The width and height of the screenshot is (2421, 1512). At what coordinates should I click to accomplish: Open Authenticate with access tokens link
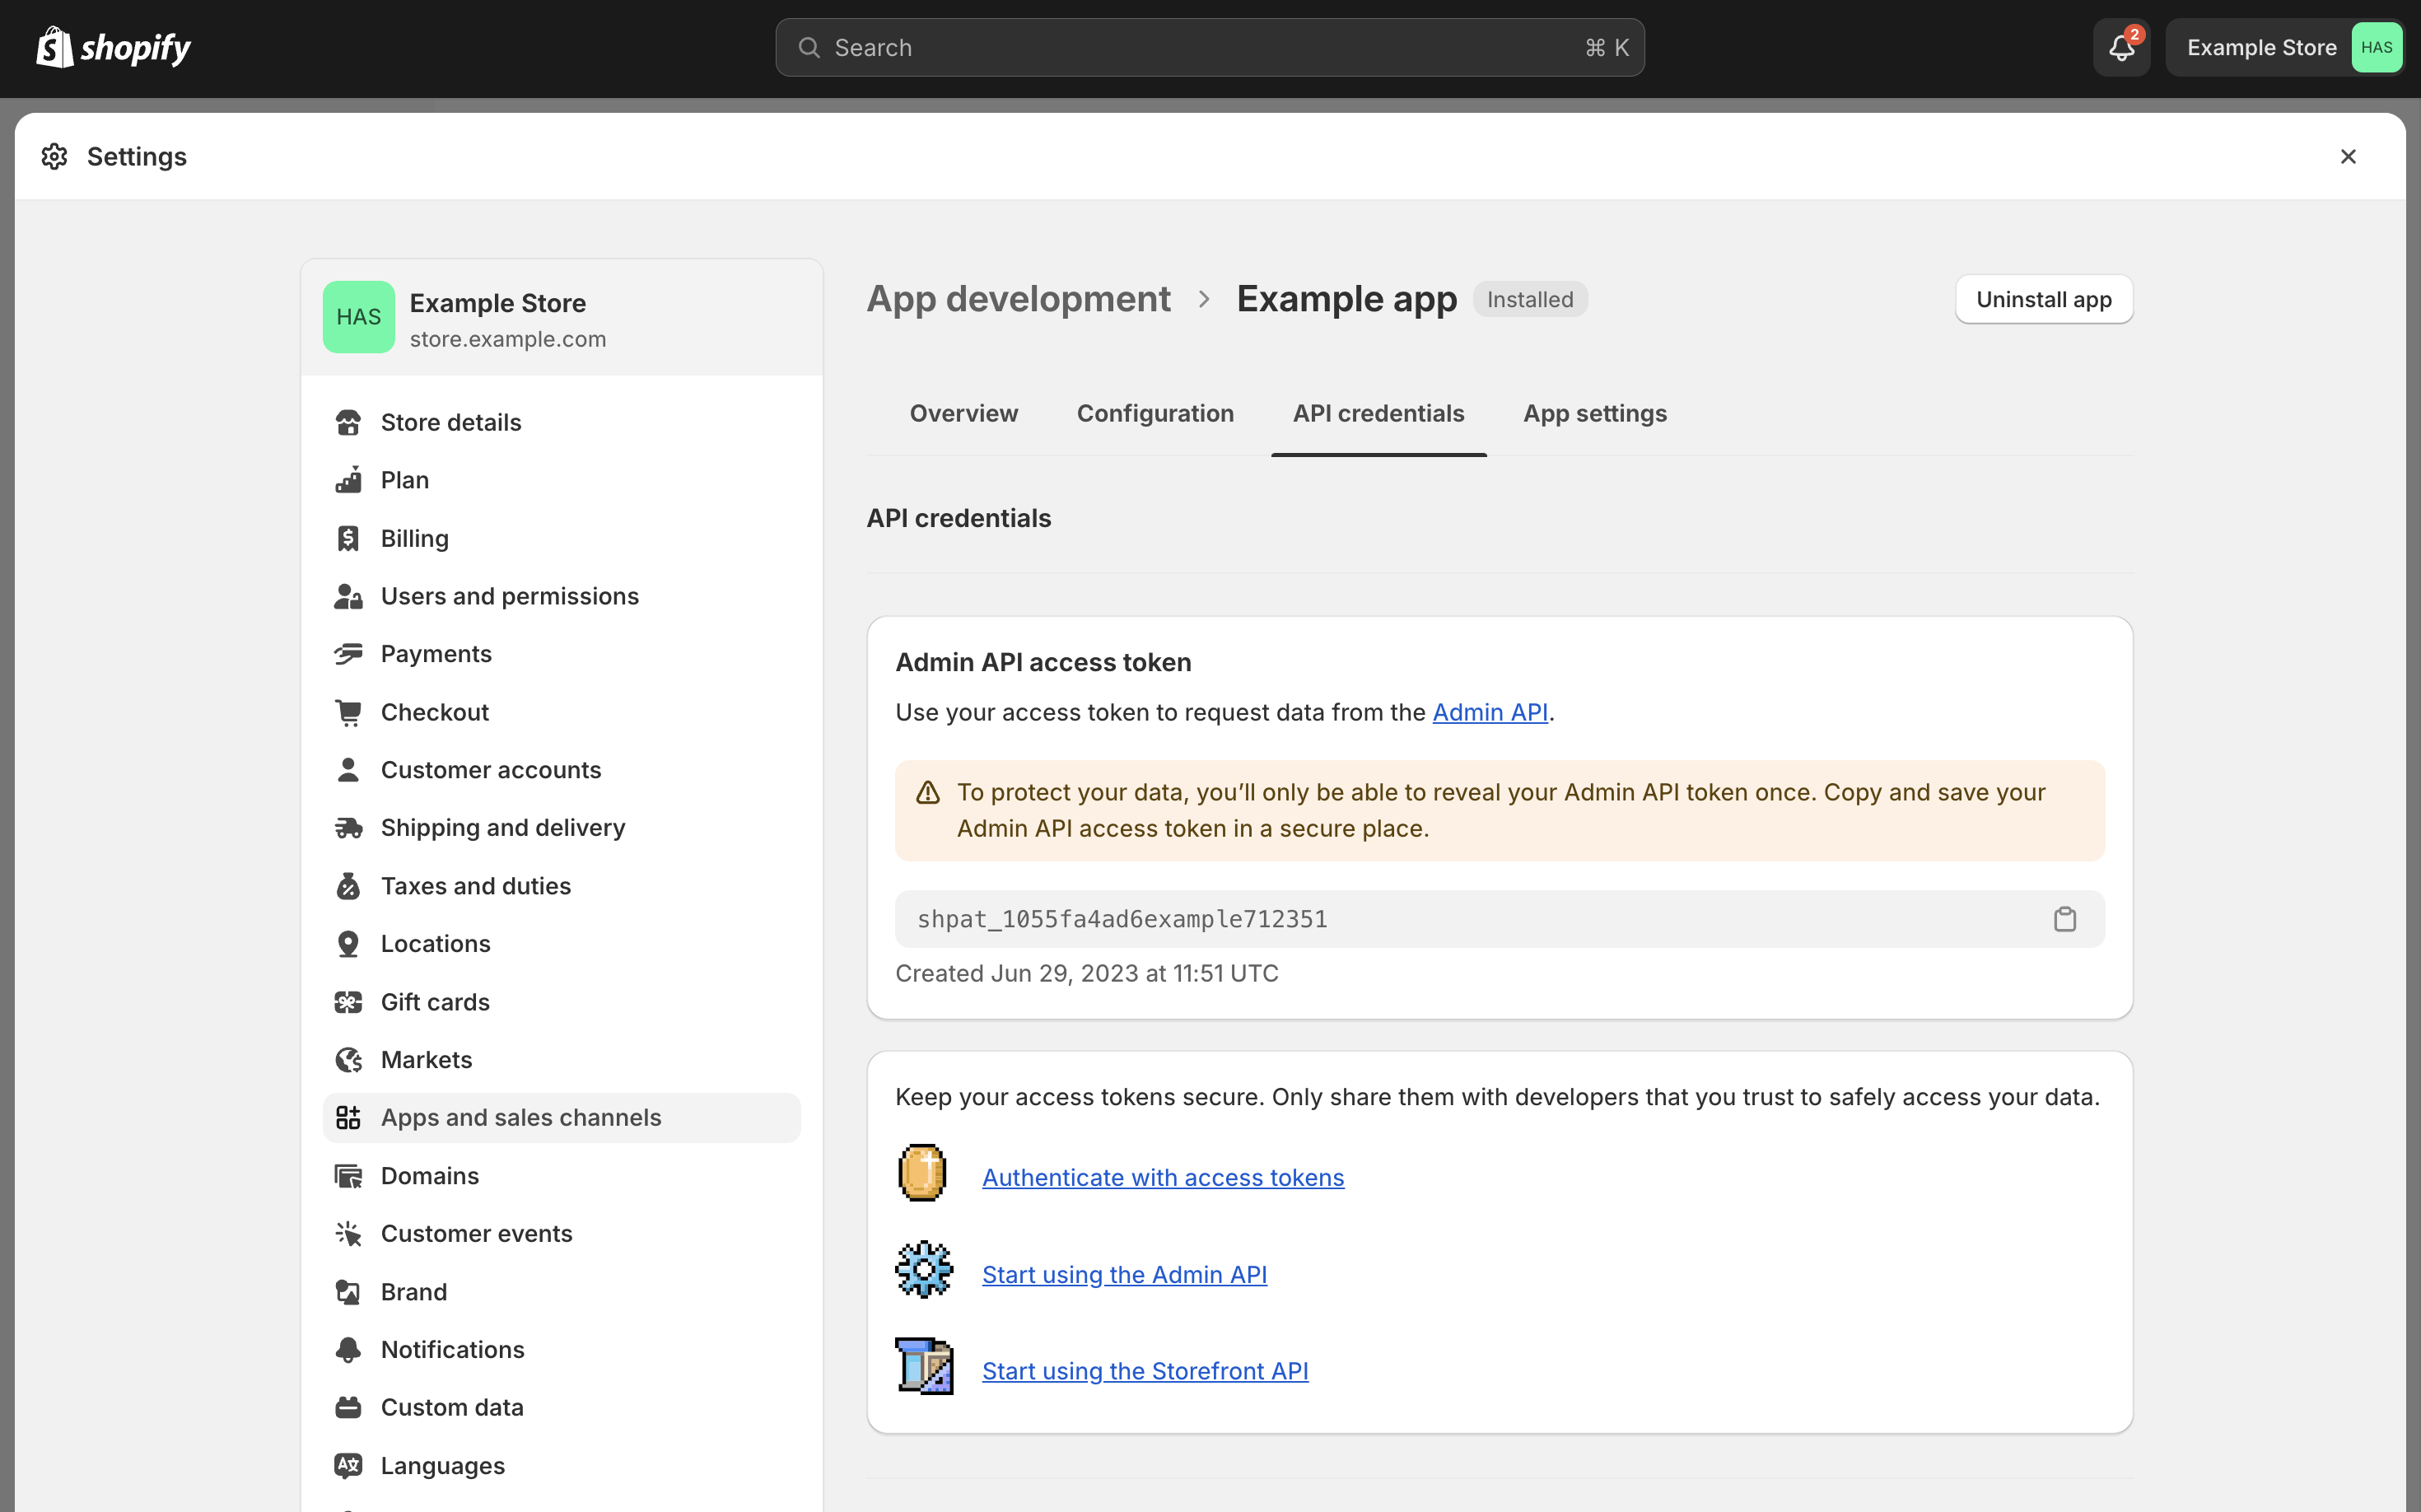coord(1162,1177)
